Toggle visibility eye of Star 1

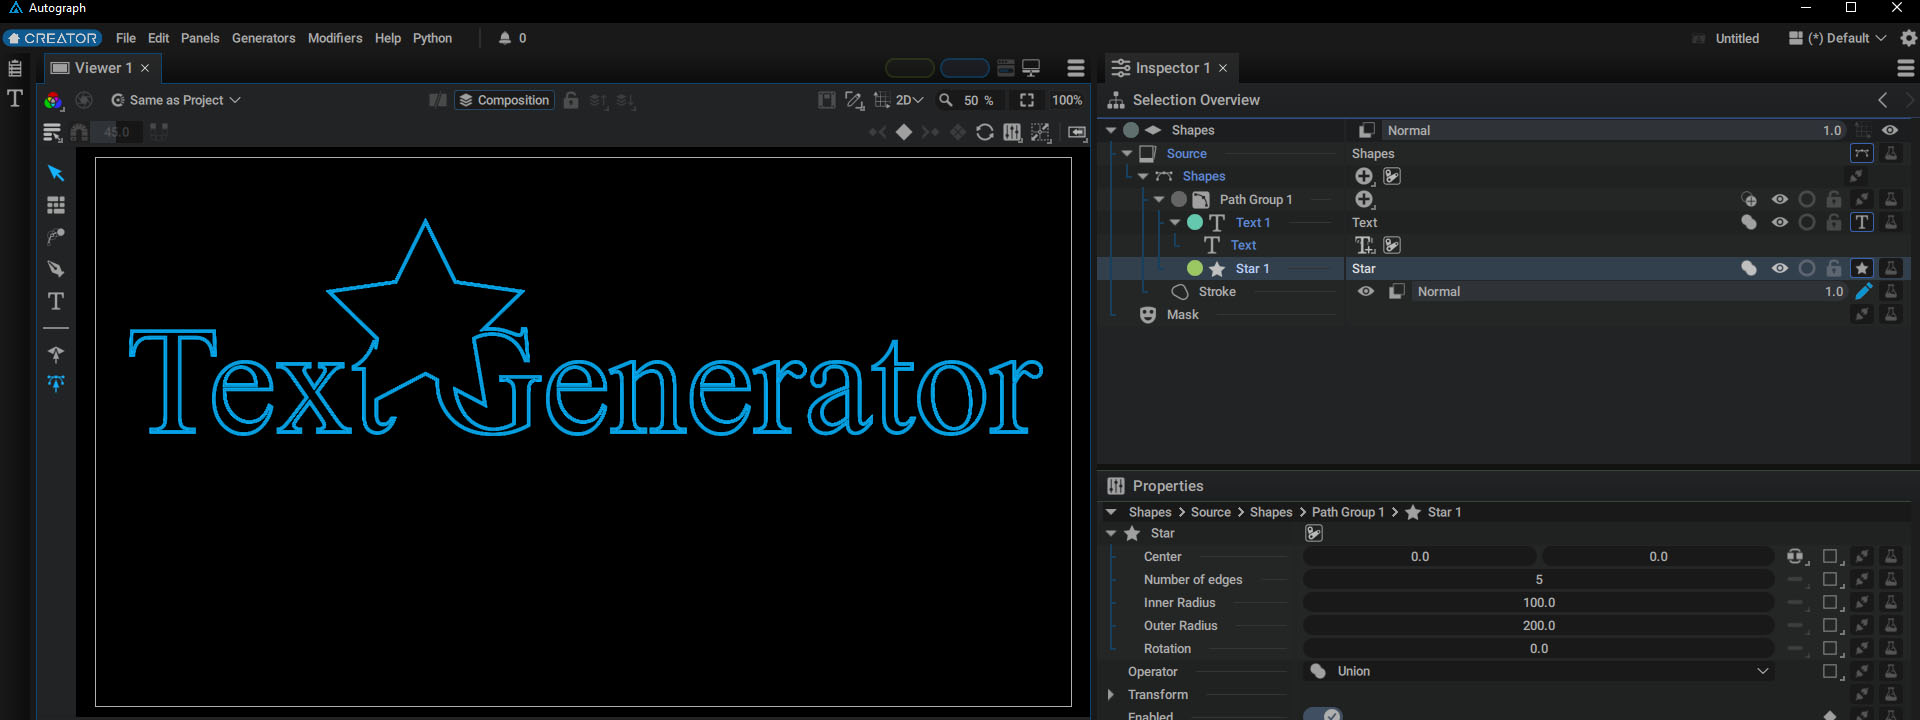pyautogui.click(x=1780, y=268)
